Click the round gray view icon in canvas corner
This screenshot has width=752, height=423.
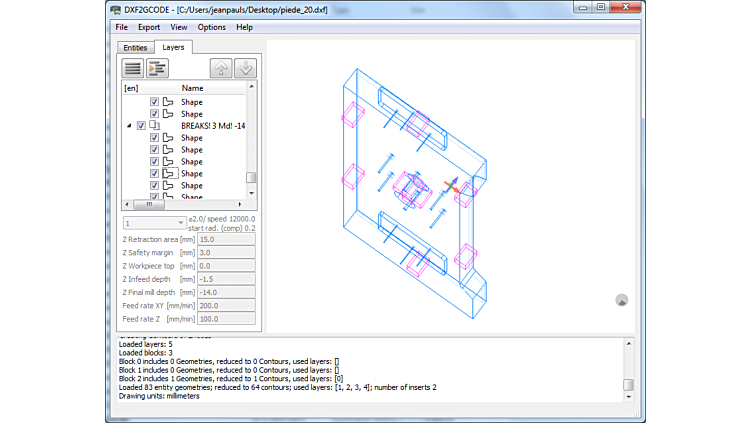tap(621, 300)
